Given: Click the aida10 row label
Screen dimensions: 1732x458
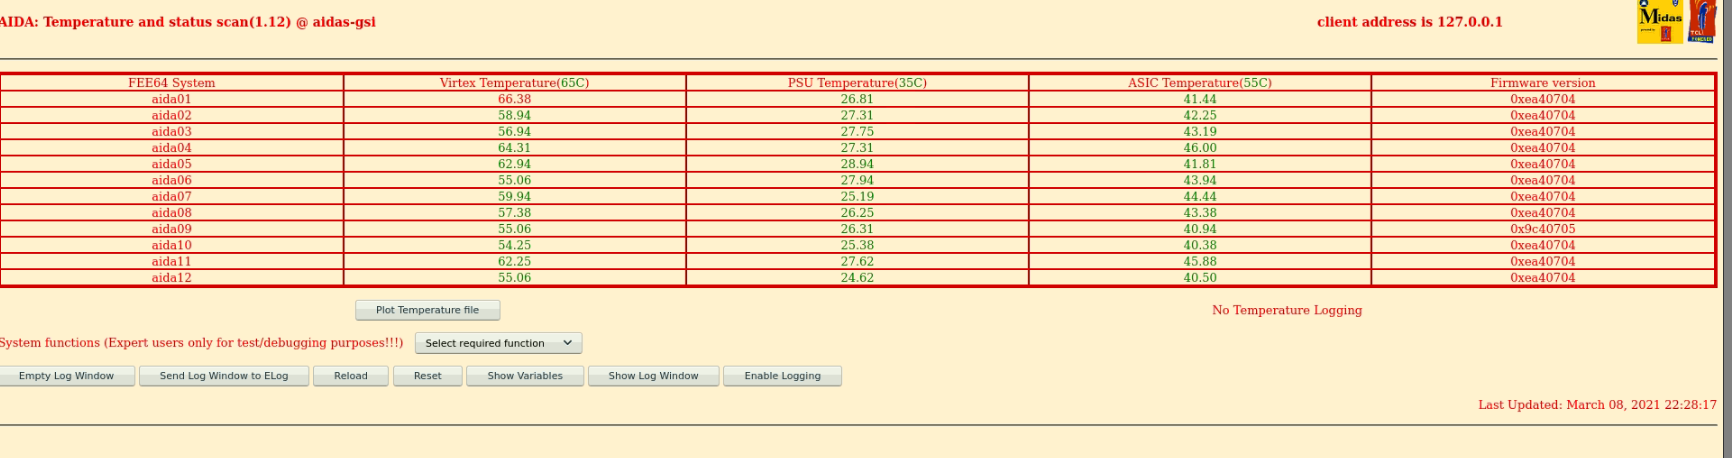Looking at the screenshot, I should [x=172, y=245].
